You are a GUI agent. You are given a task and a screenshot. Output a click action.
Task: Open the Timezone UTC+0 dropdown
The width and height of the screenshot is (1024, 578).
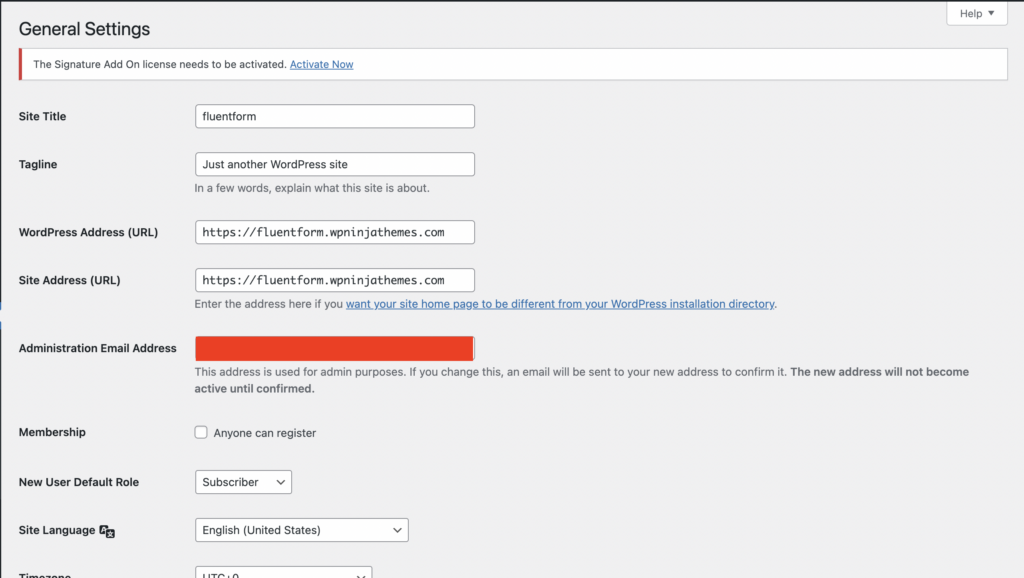tap(283, 572)
